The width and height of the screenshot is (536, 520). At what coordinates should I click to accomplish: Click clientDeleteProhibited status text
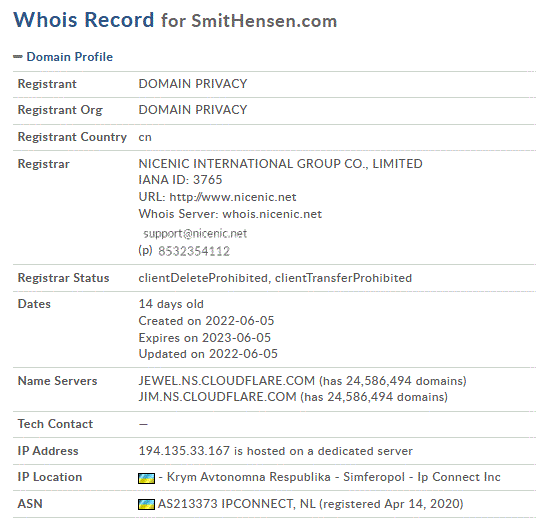pos(203,278)
